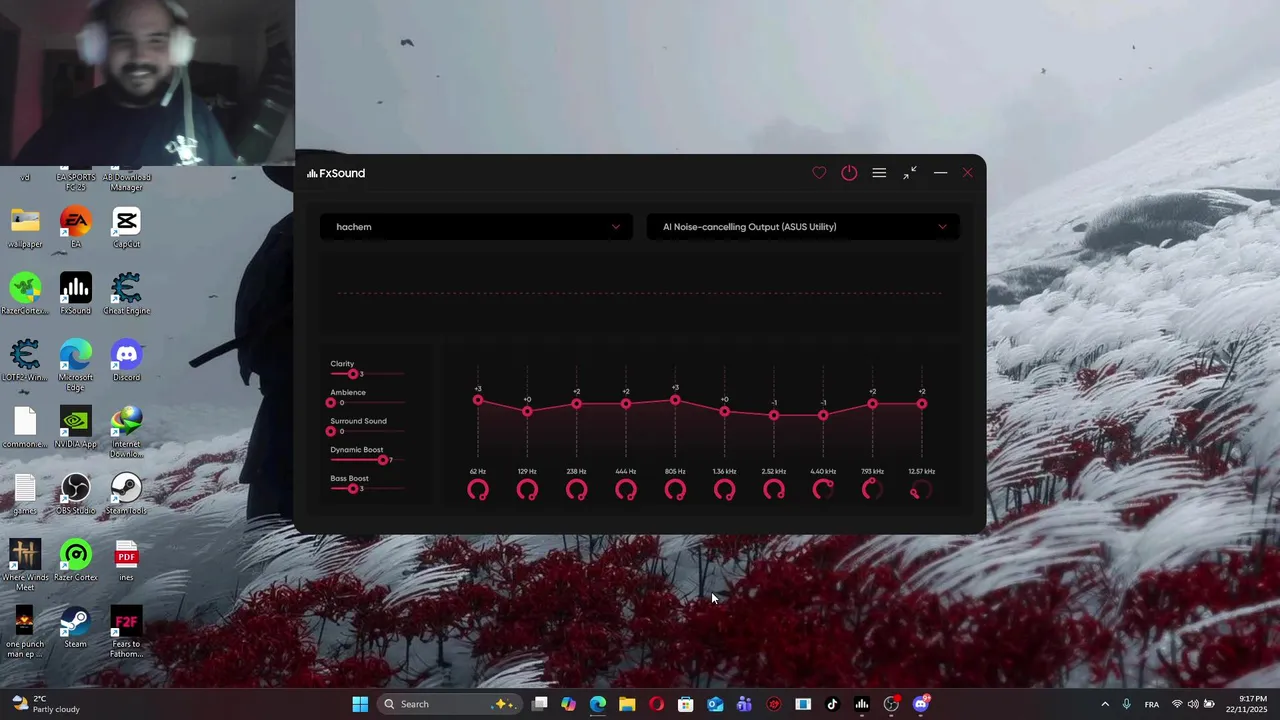Open Copilot from the taskbar
Viewport: 1280px width, 720px height.
pyautogui.click(x=569, y=704)
